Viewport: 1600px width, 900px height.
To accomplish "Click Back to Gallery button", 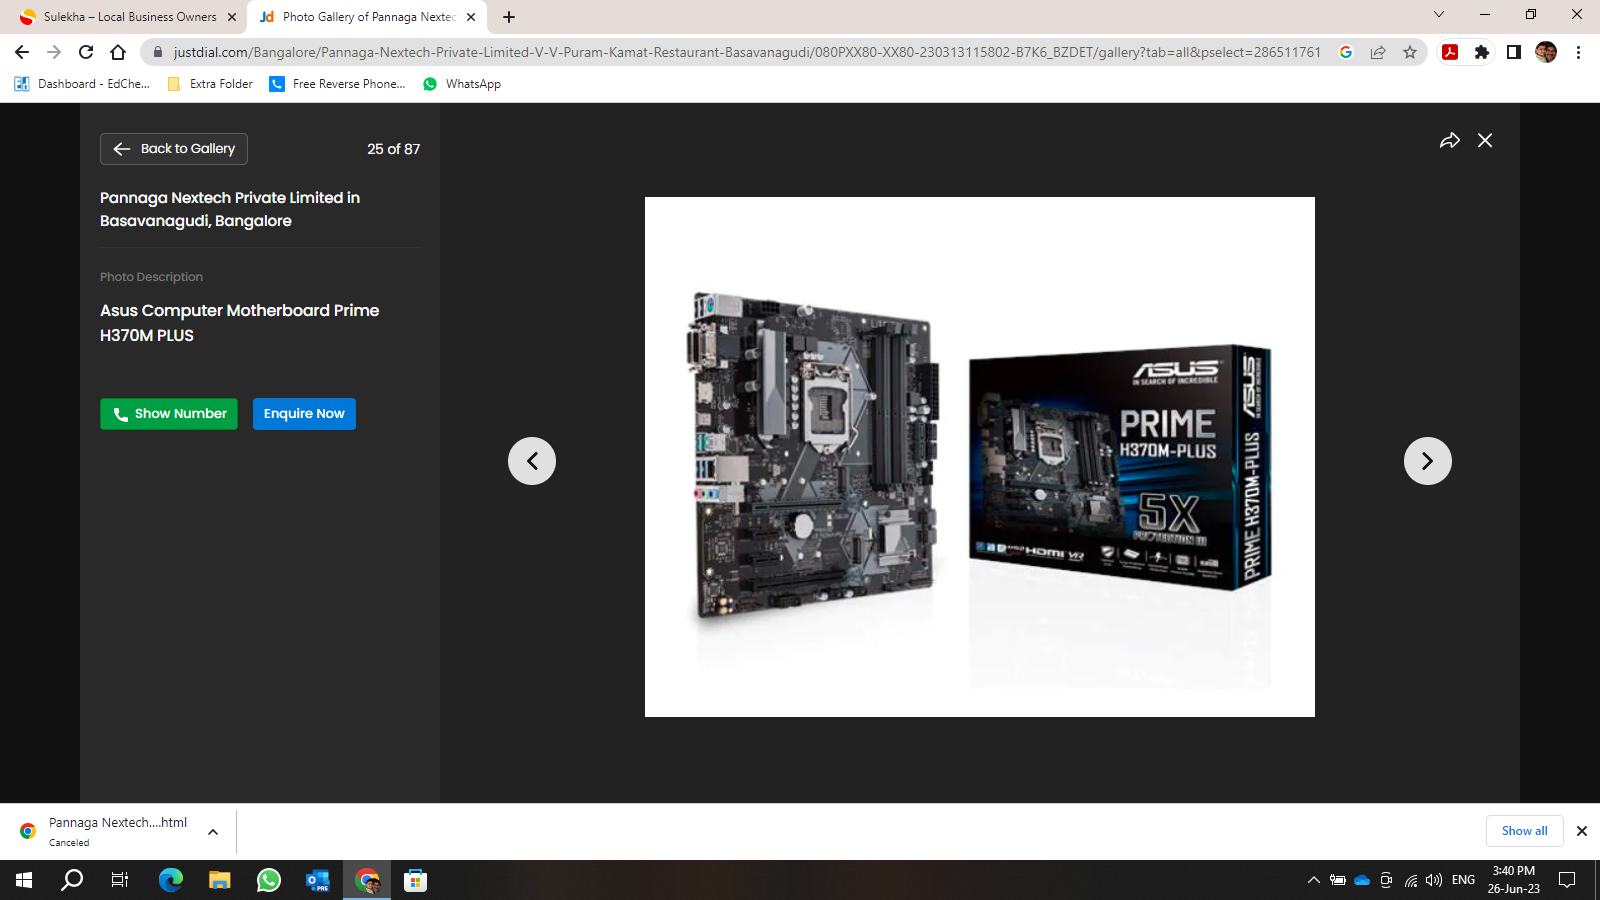I will [x=174, y=149].
